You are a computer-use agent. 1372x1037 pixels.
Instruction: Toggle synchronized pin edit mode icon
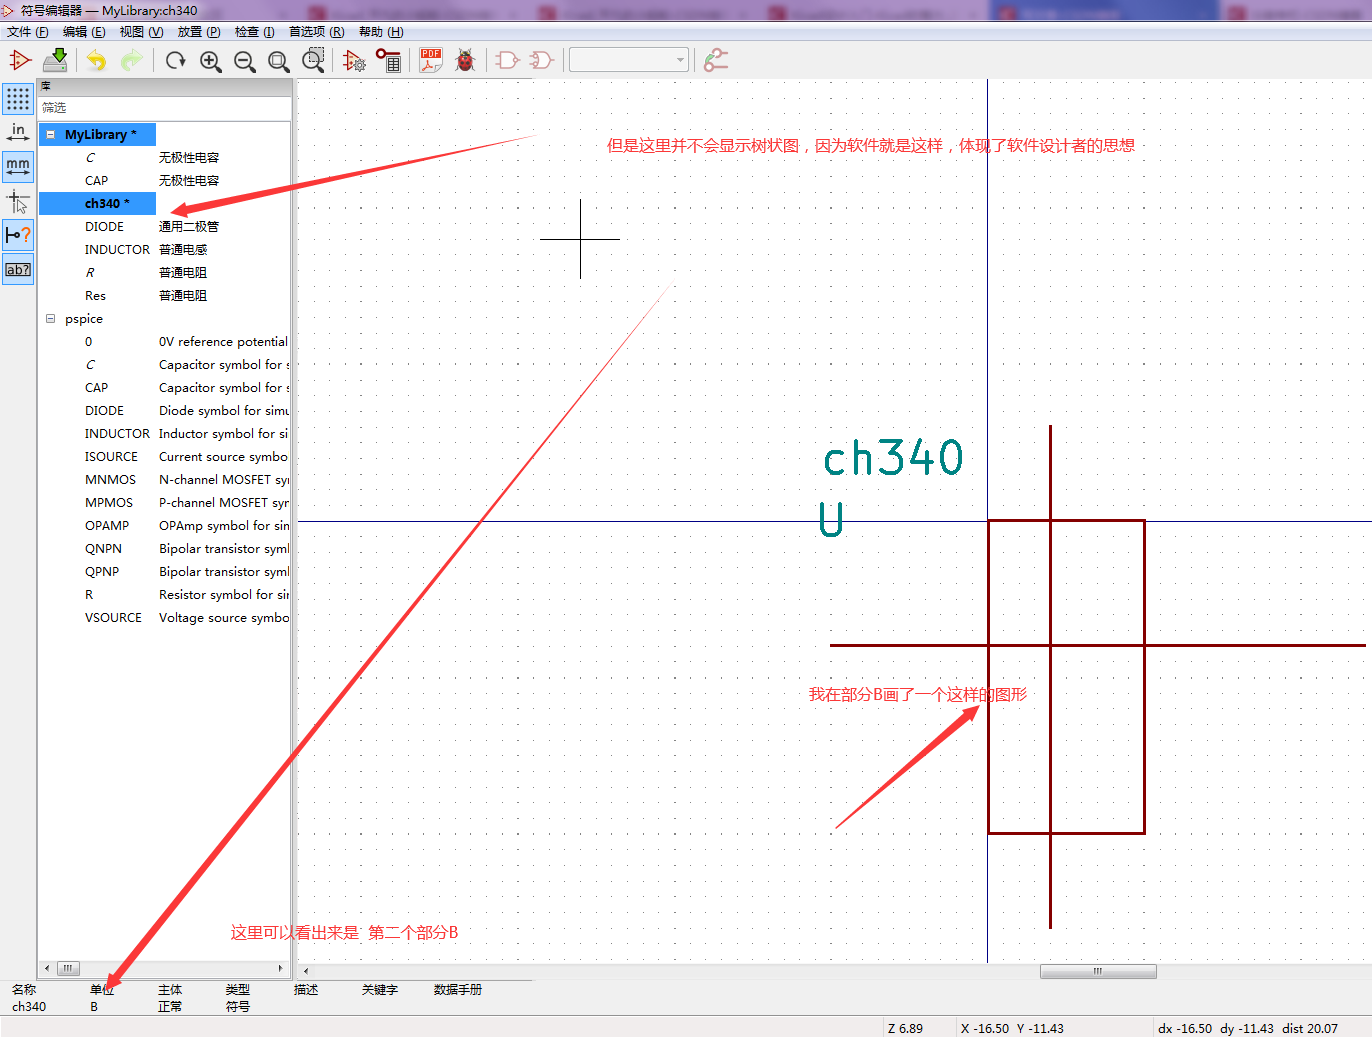click(716, 61)
